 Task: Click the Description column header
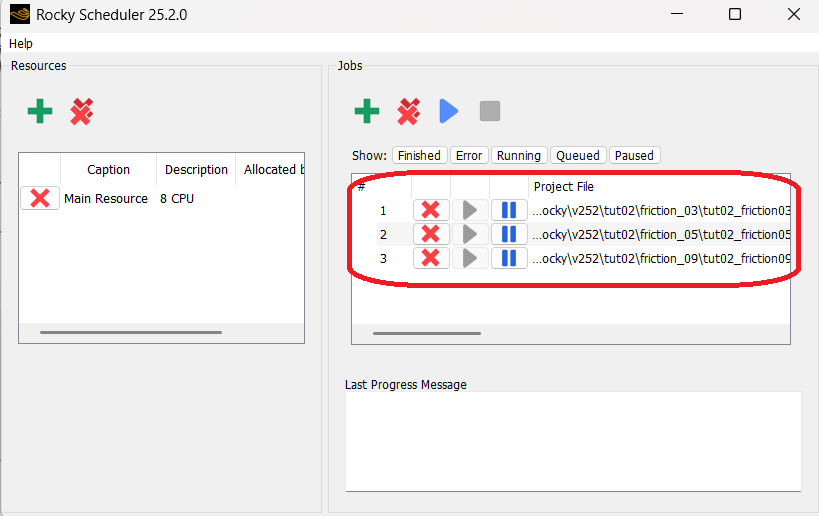point(196,170)
